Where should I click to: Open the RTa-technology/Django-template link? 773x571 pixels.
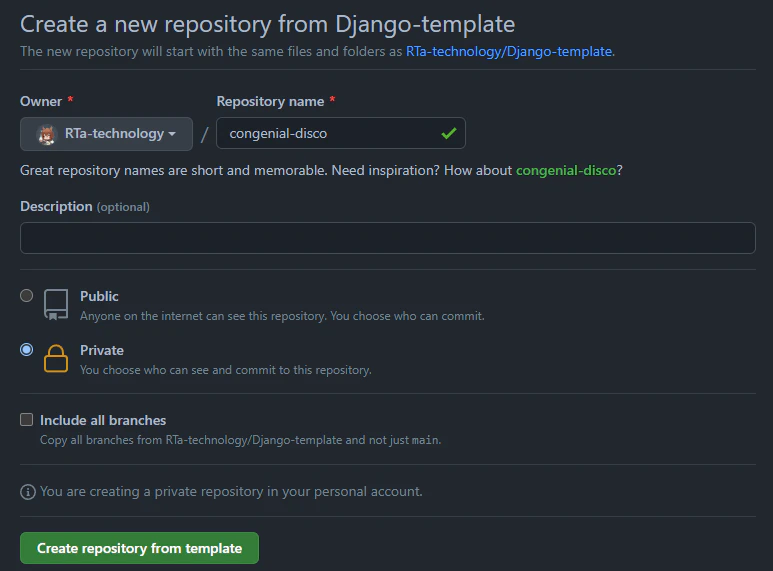coord(509,51)
